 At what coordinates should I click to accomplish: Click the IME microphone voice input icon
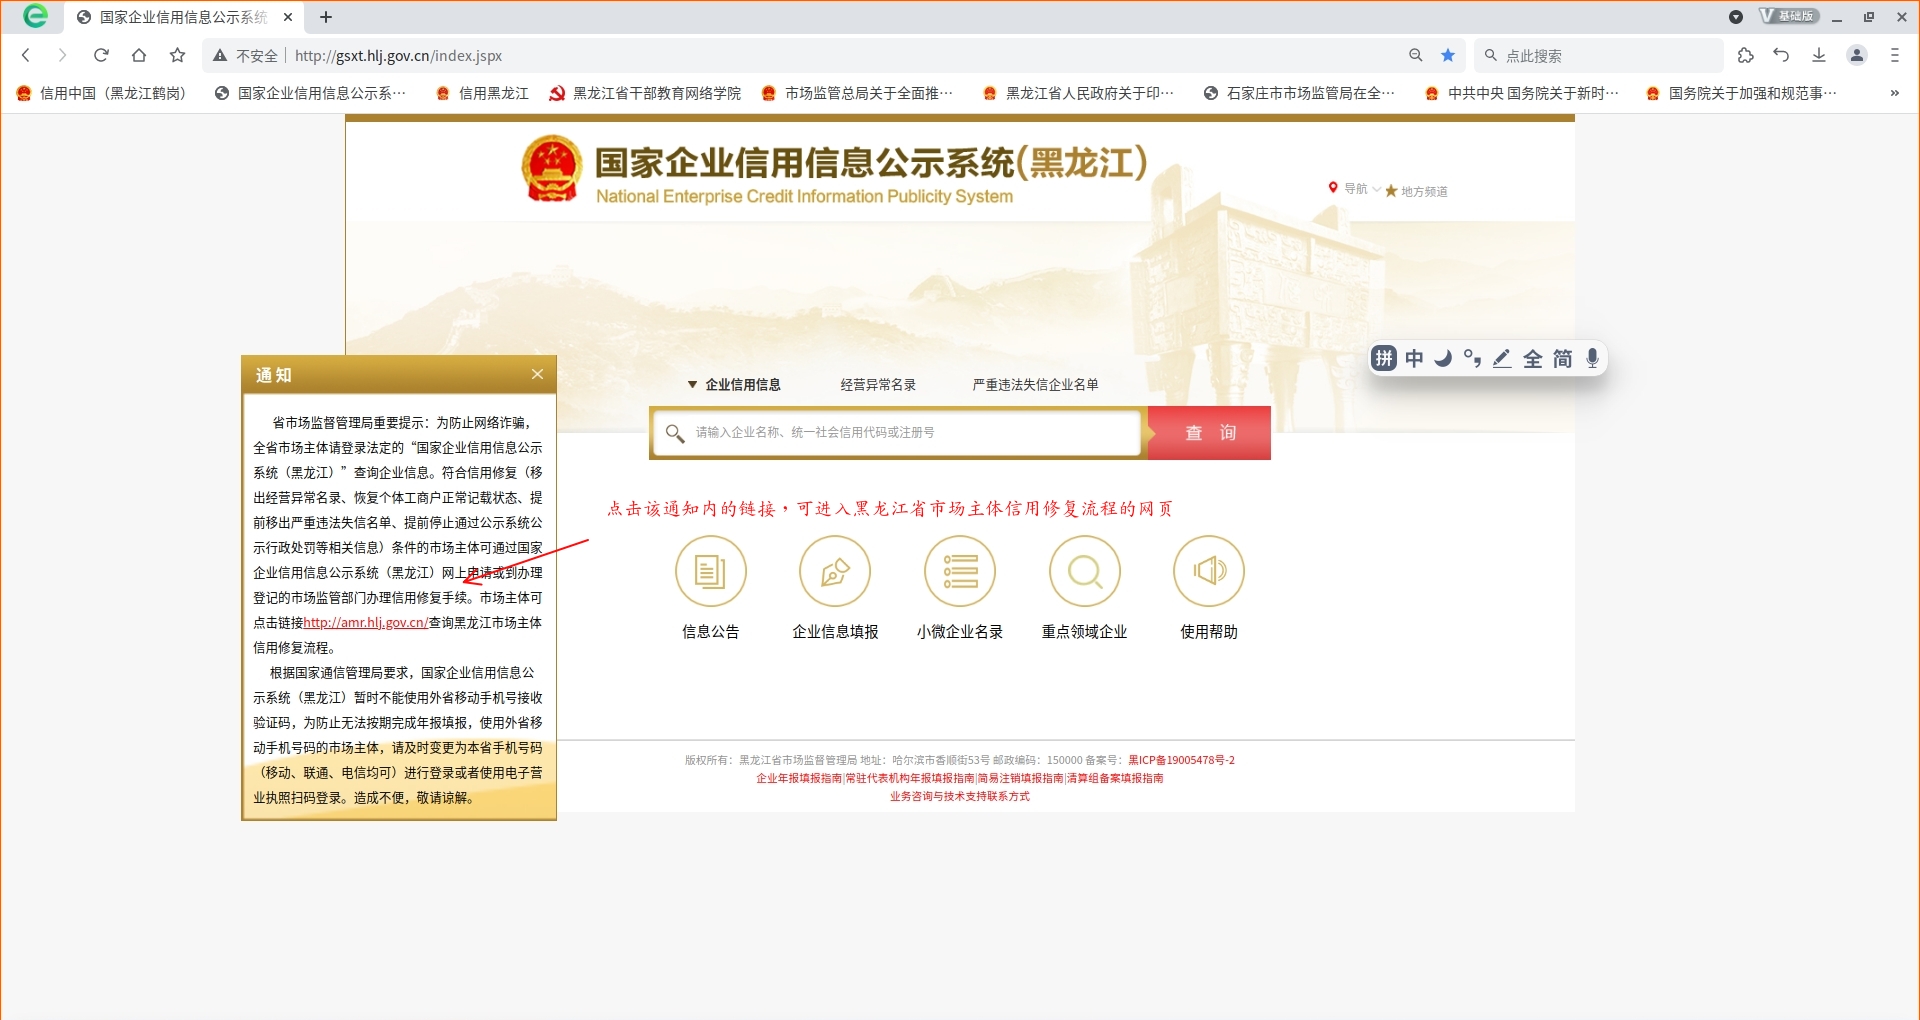1592,359
